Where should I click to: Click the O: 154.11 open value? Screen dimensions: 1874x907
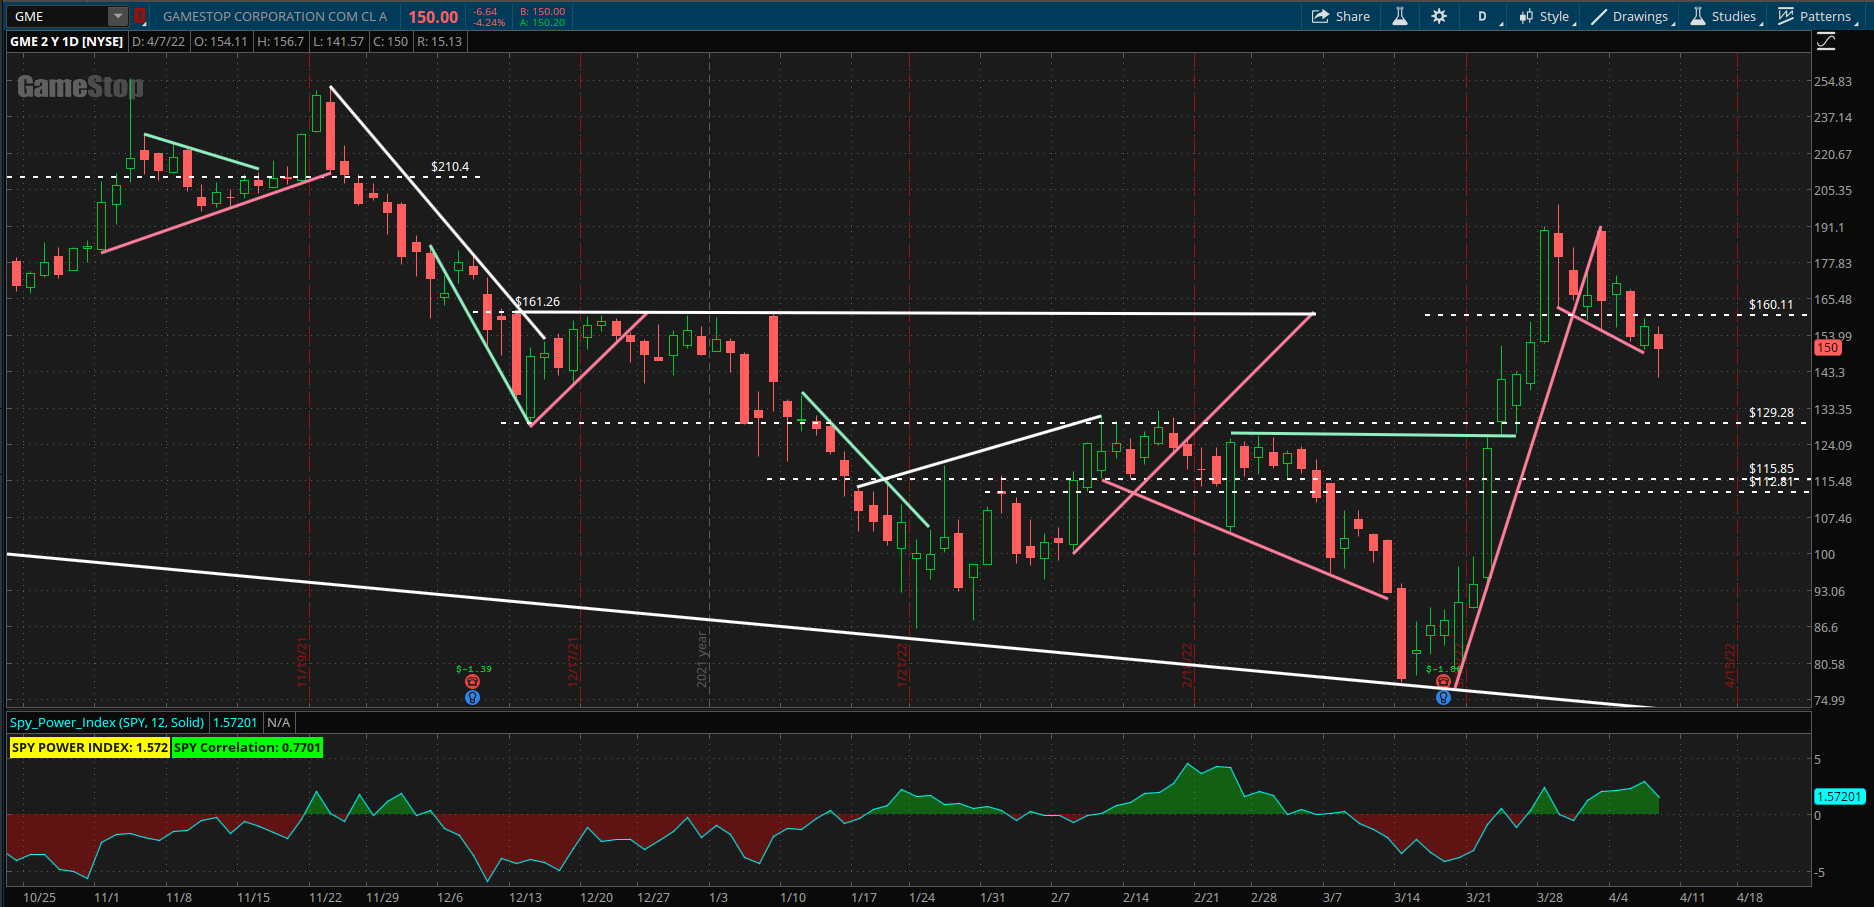(x=220, y=41)
